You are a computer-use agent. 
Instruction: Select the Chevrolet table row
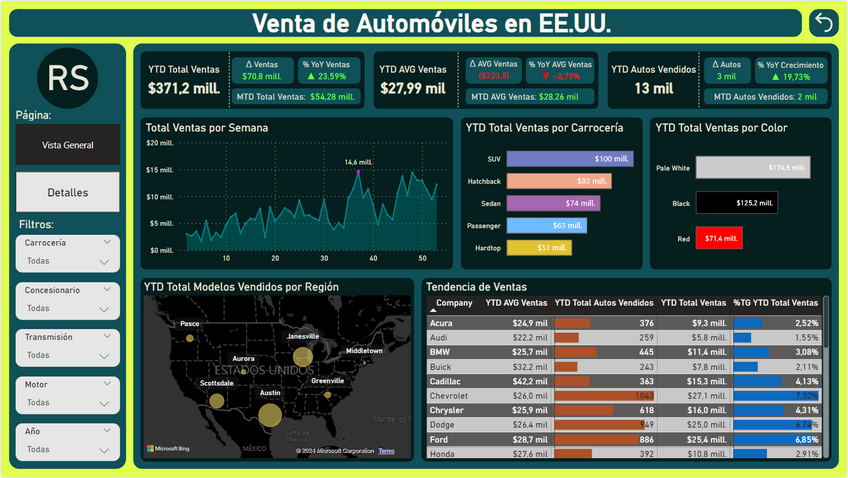point(624,396)
